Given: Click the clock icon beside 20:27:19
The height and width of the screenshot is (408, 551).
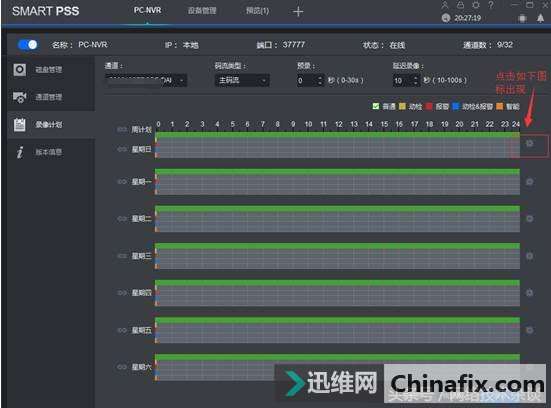Looking at the screenshot, I should point(446,18).
